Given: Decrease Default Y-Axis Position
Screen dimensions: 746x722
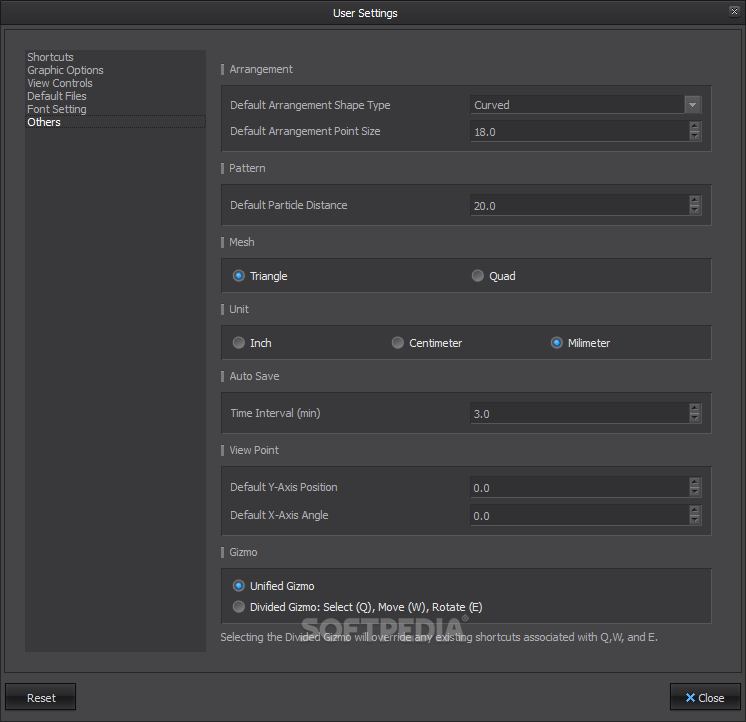Looking at the screenshot, I should pyautogui.click(x=695, y=492).
